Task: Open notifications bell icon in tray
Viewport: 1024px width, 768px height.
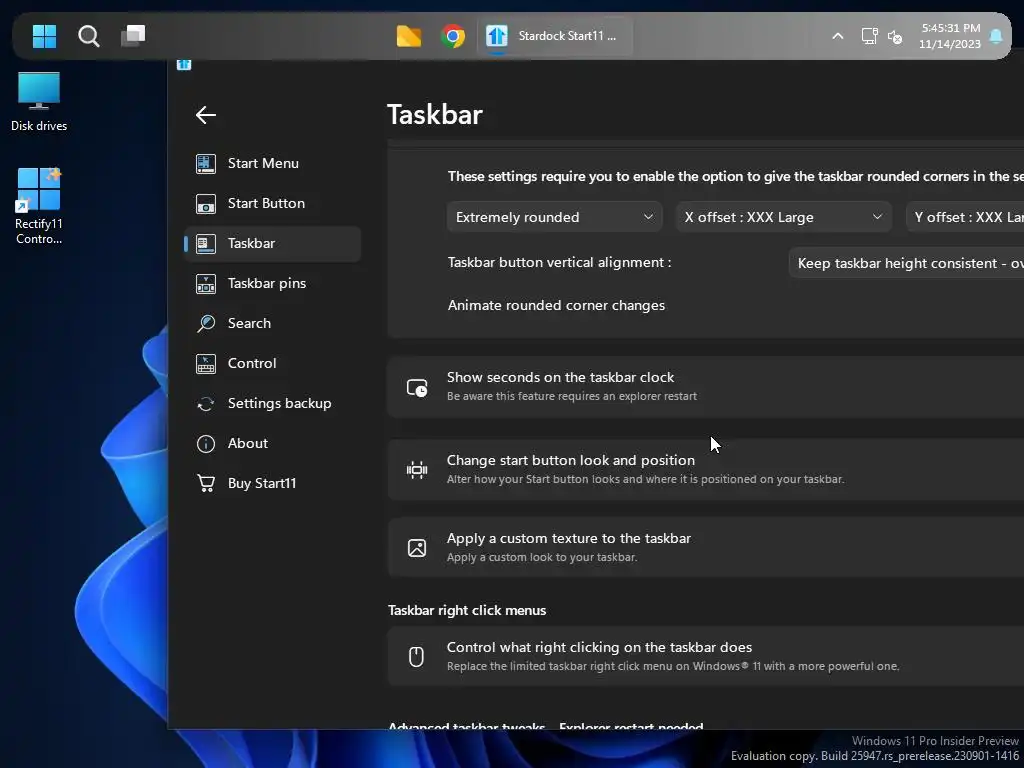Action: [x=996, y=36]
